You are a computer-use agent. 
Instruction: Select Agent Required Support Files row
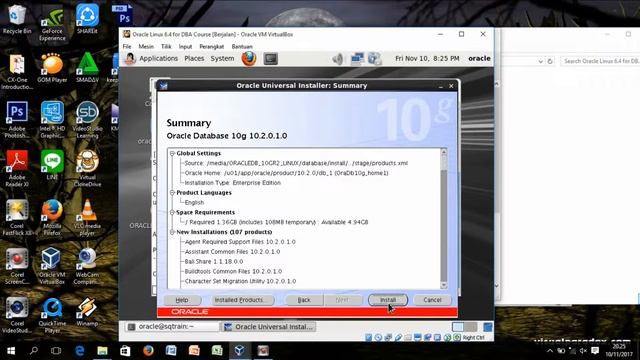click(240, 242)
